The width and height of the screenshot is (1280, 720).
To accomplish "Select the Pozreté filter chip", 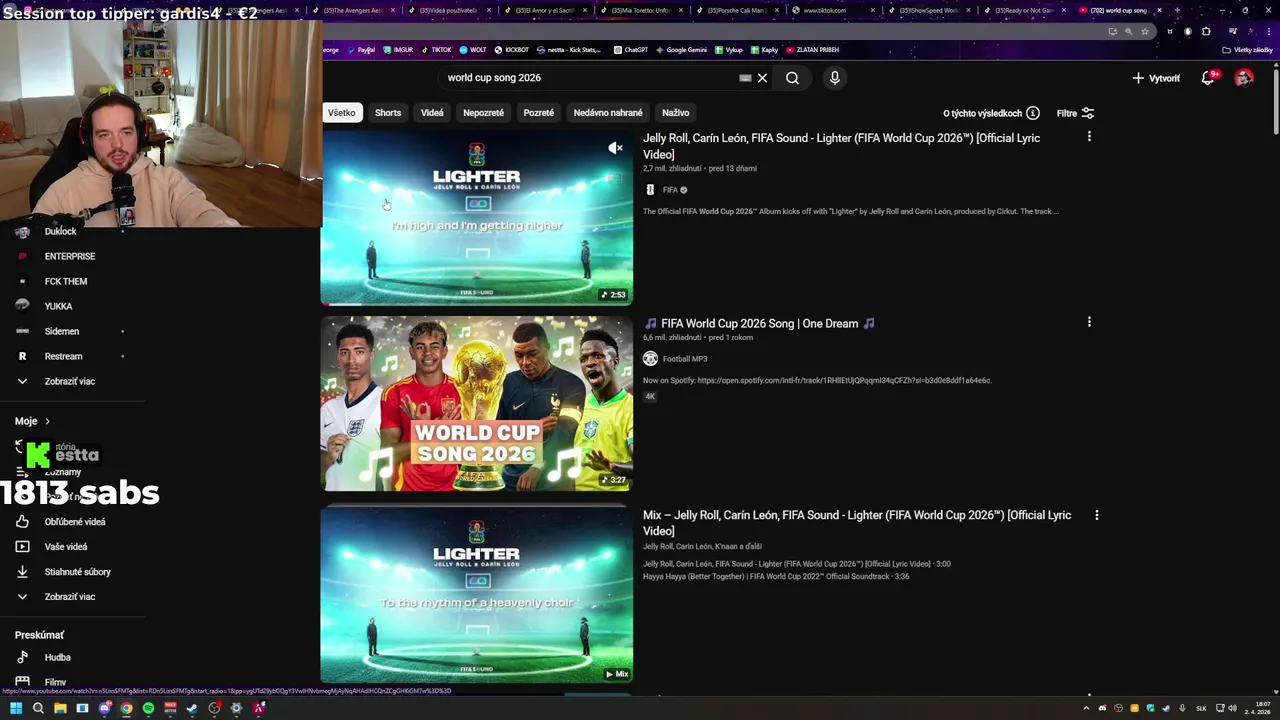I will point(538,113).
